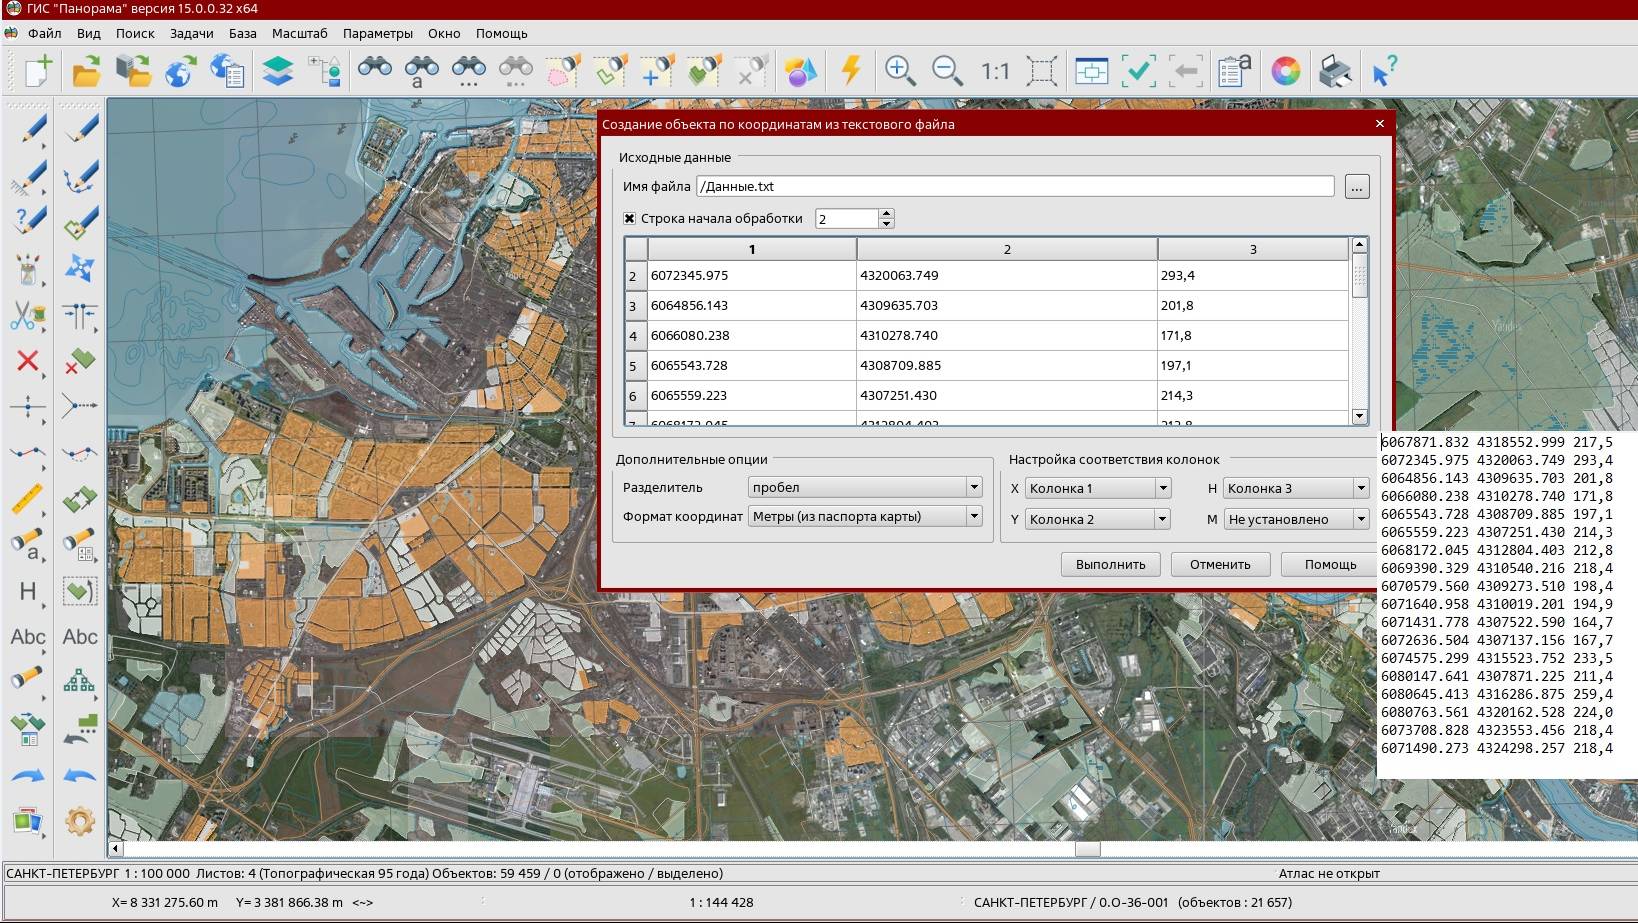Open the gear settings icon in sidebar
This screenshot has width=1638, height=923.
click(x=80, y=821)
